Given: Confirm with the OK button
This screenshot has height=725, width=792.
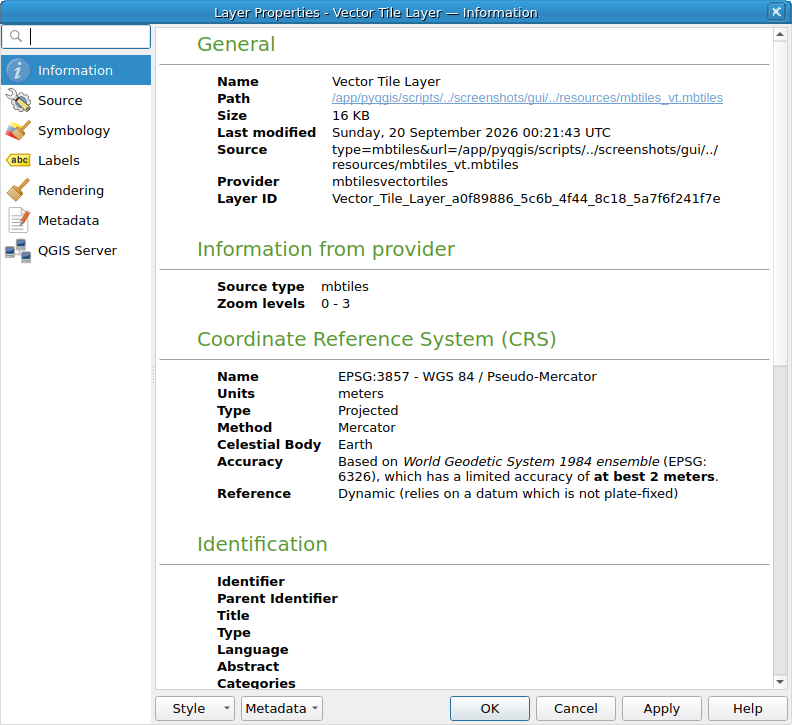Looking at the screenshot, I should [x=489, y=708].
